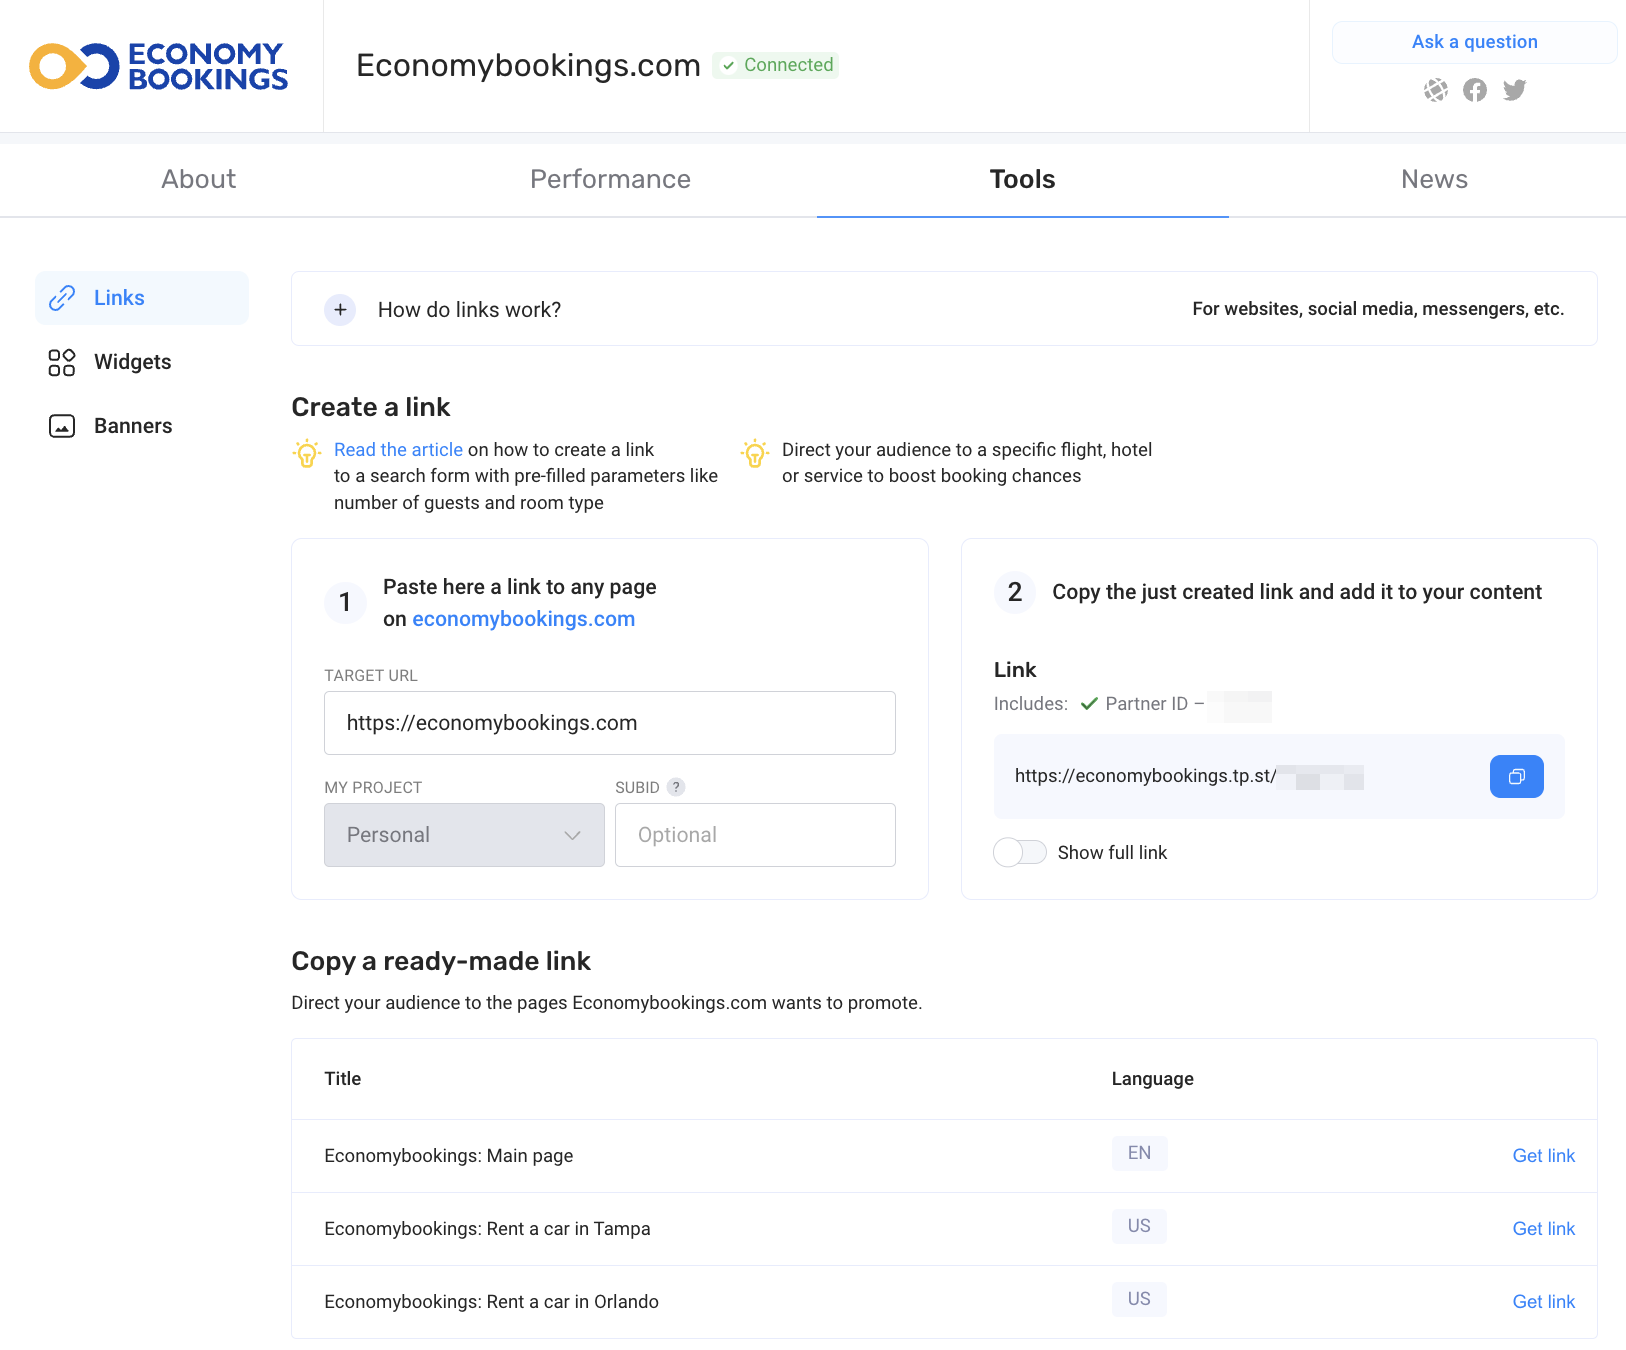Screen dimensions: 1626x1350
Task: Click the EN language tag
Action: [1139, 1153]
